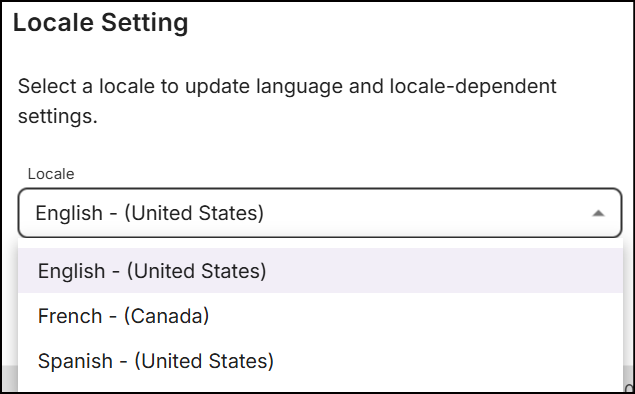Select Spanish - (United States) locale option
This screenshot has height=394, width=635.
[x=320, y=361]
